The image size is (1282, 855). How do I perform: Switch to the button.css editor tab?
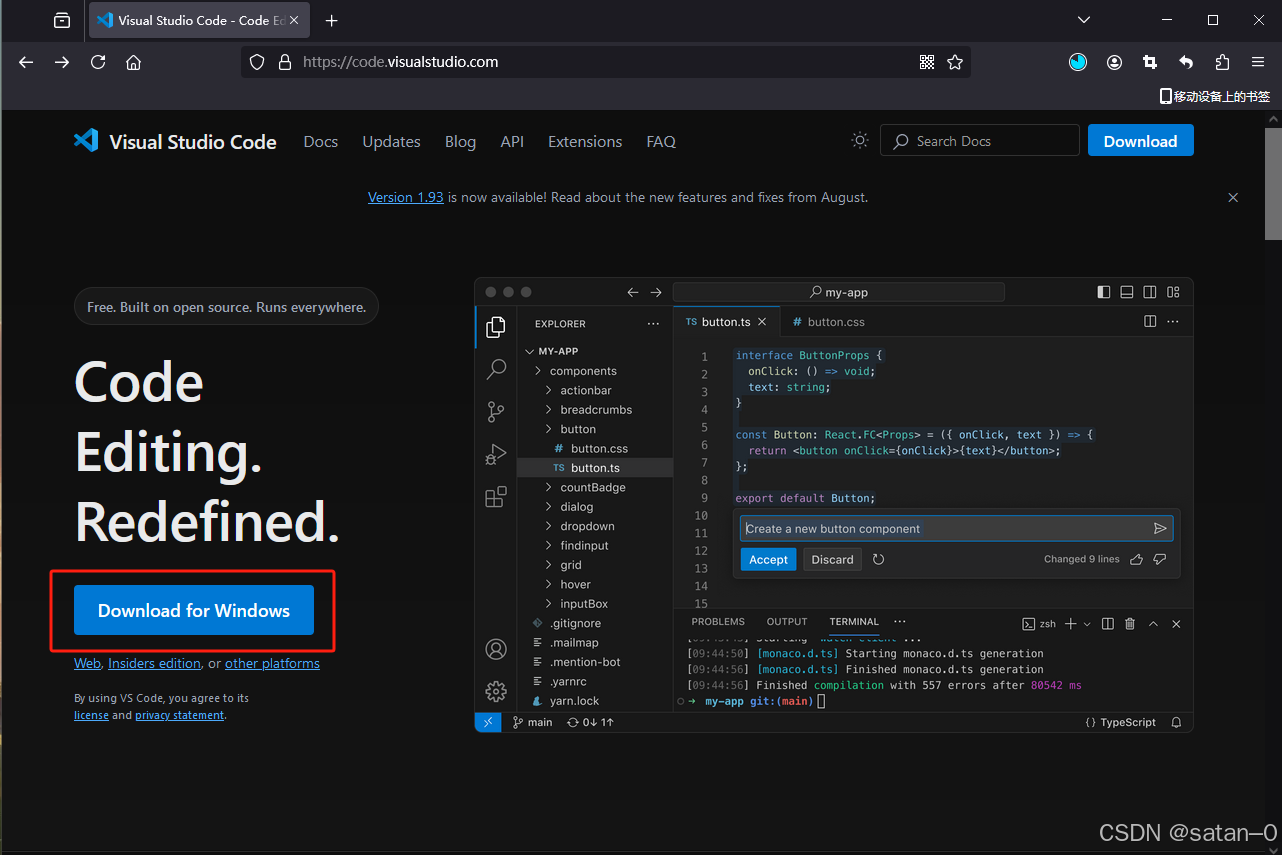tap(828, 322)
